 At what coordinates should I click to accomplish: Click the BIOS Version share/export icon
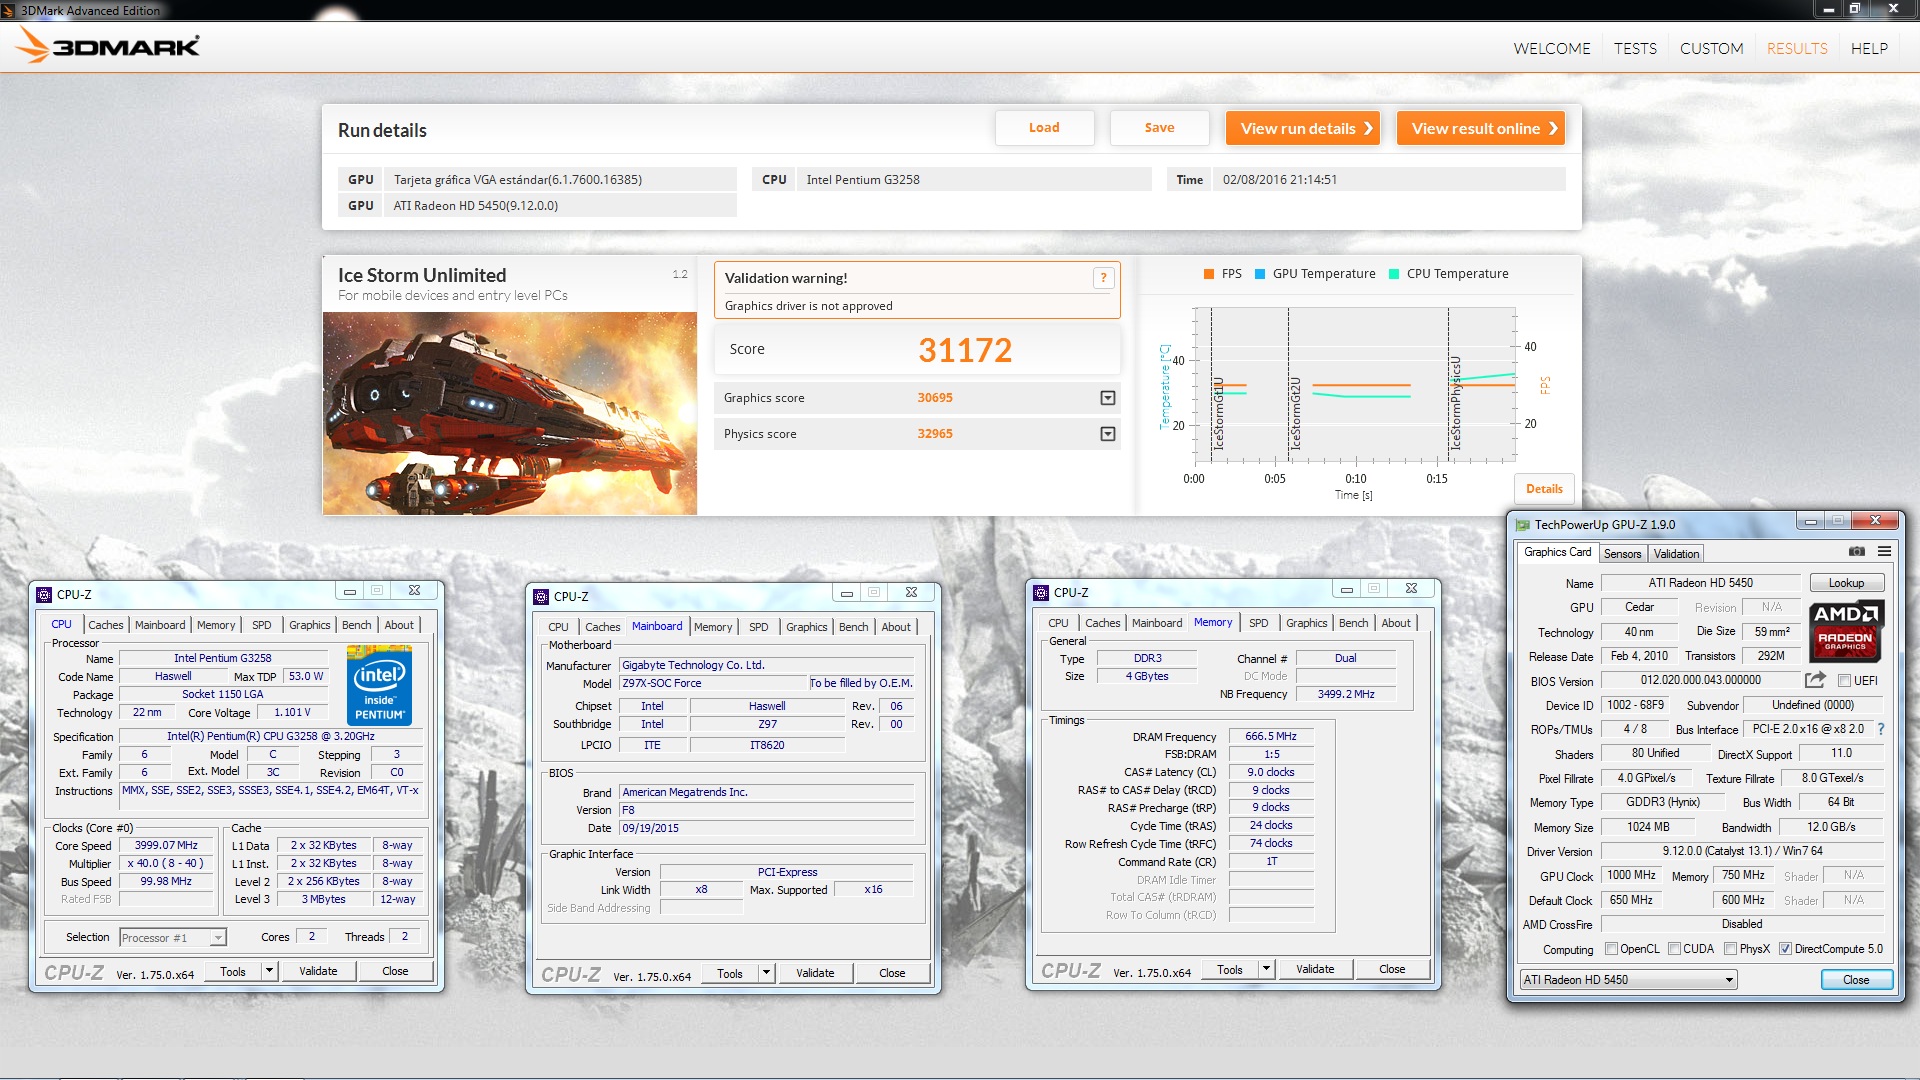(x=1815, y=680)
